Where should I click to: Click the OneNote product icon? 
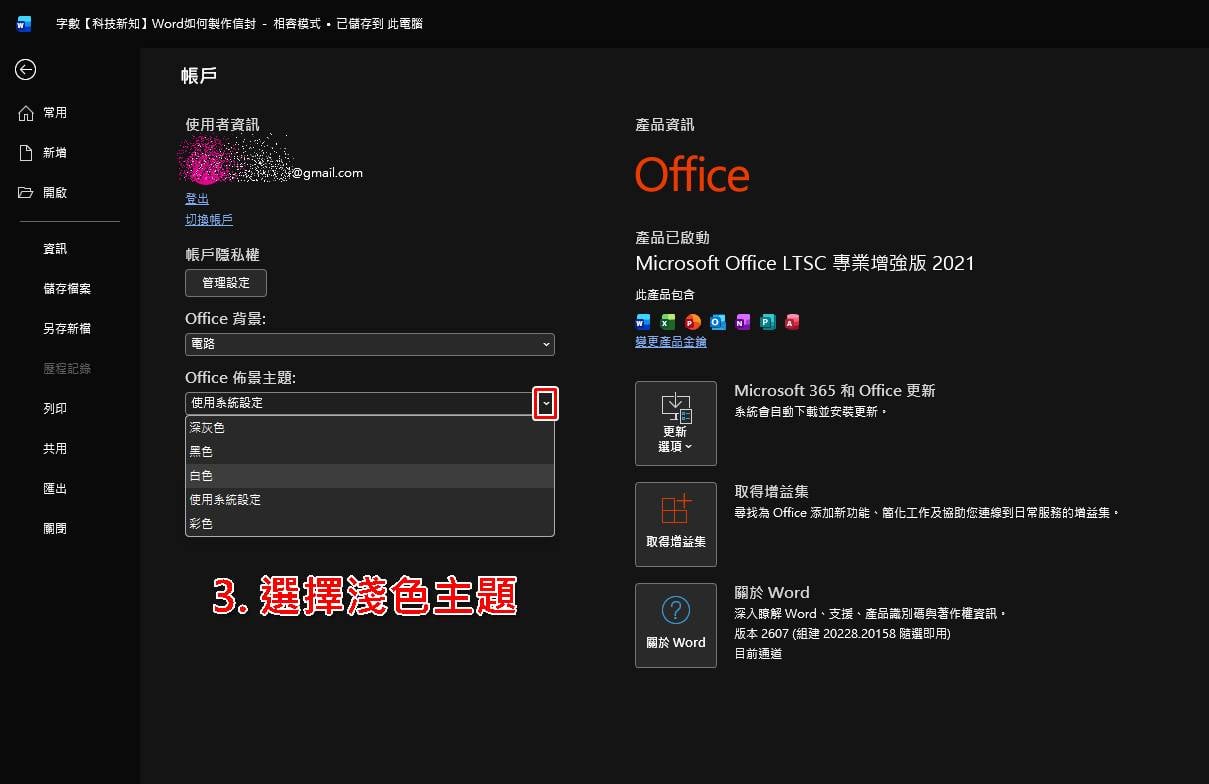coord(742,322)
